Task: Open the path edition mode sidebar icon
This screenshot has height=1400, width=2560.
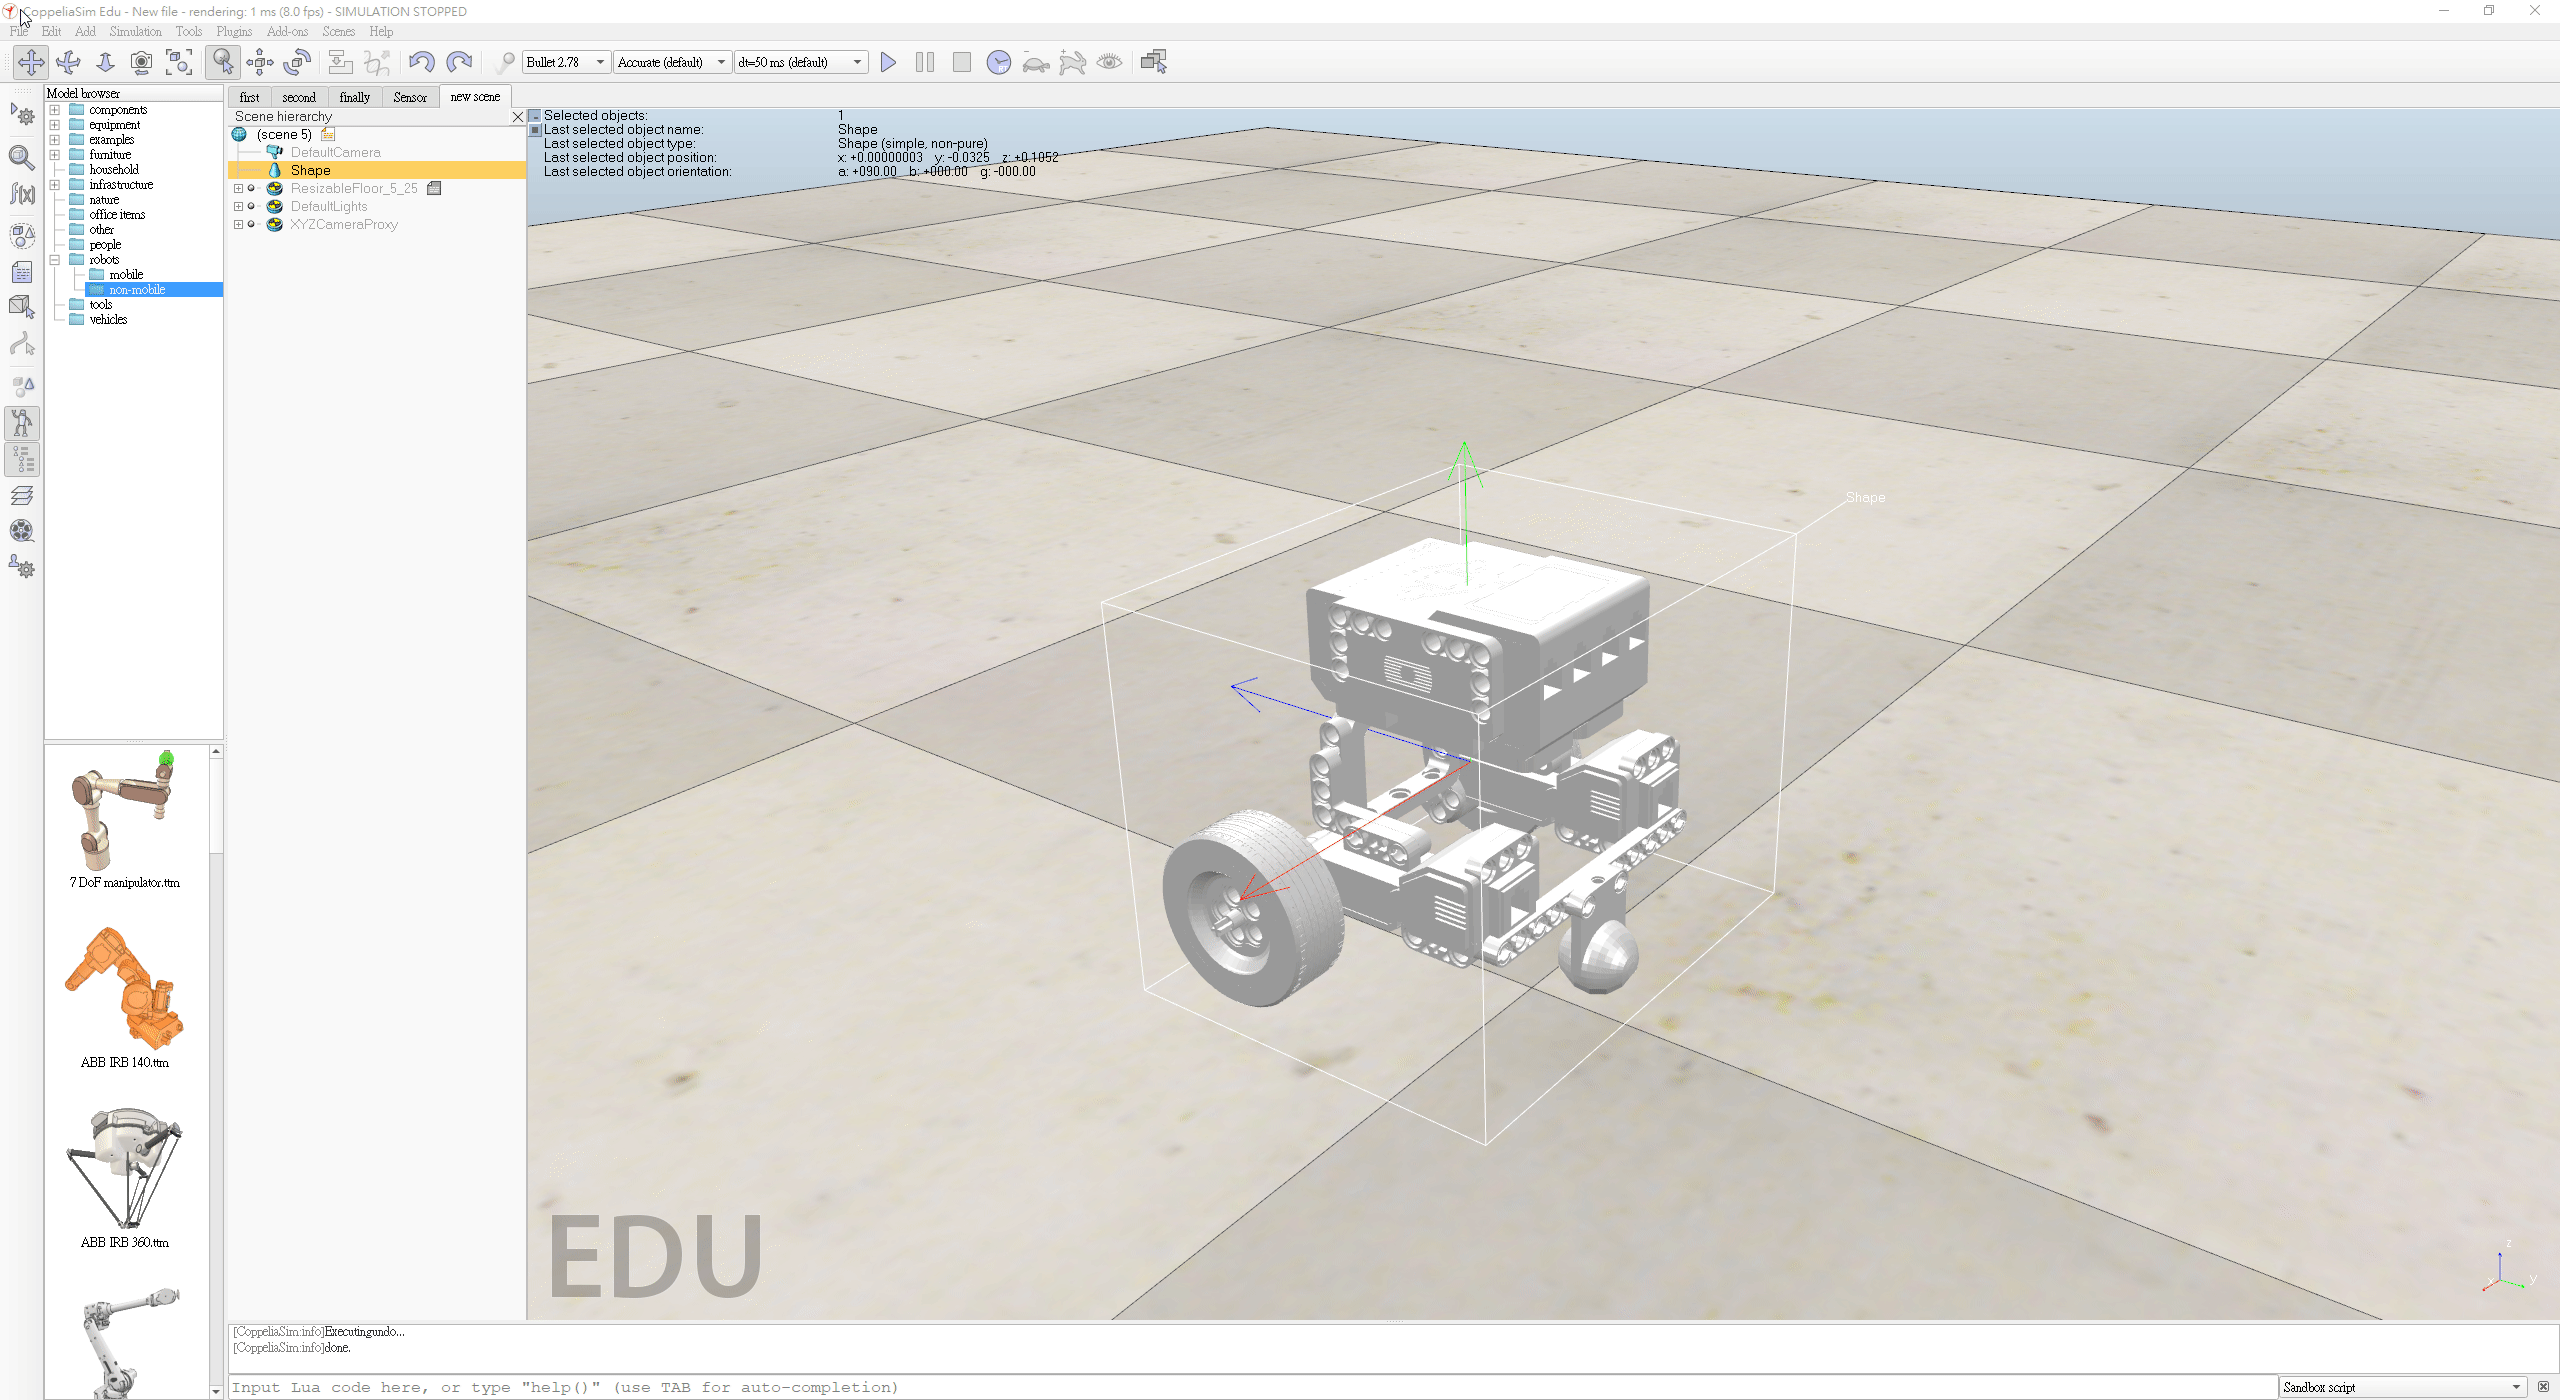Action: click(22, 346)
